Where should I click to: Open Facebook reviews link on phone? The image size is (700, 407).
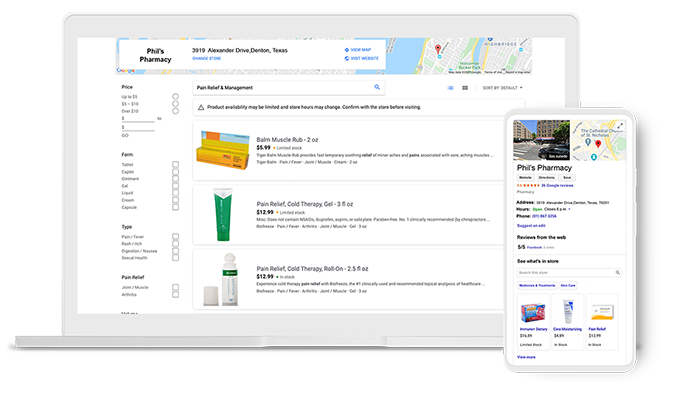click(x=534, y=247)
